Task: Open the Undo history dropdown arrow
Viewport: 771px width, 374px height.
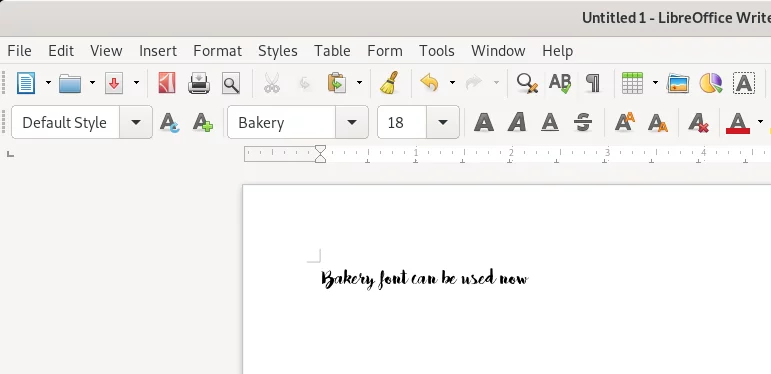Action: 452,83
